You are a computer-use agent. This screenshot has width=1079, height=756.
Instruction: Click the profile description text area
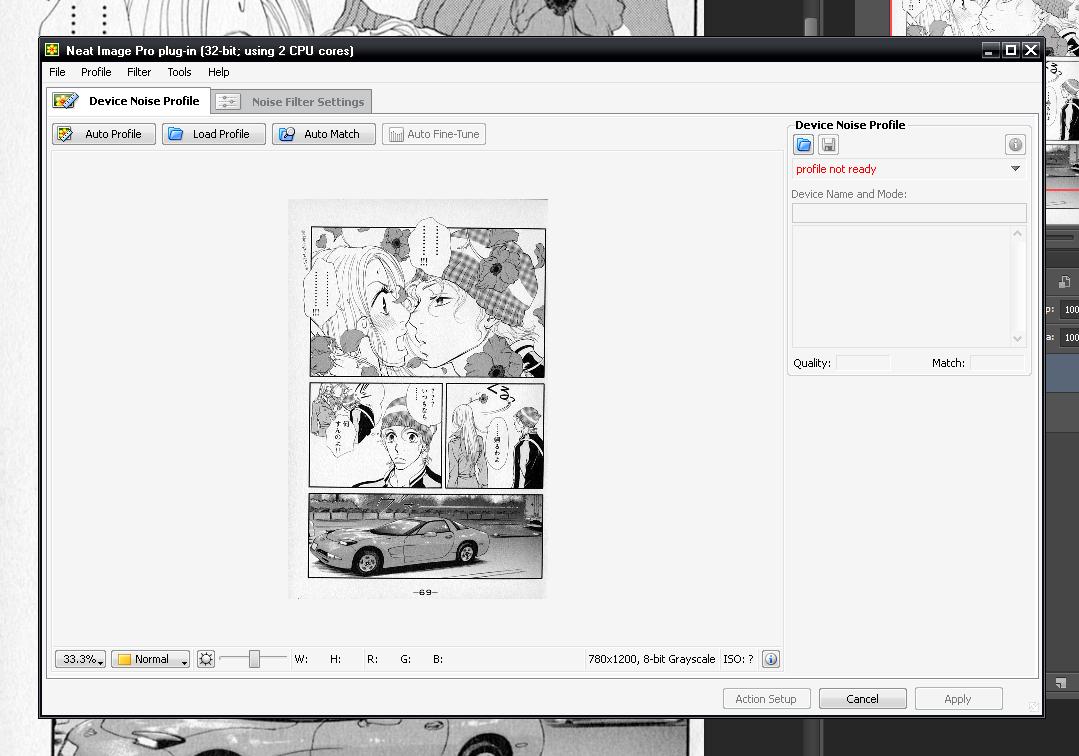(901, 286)
